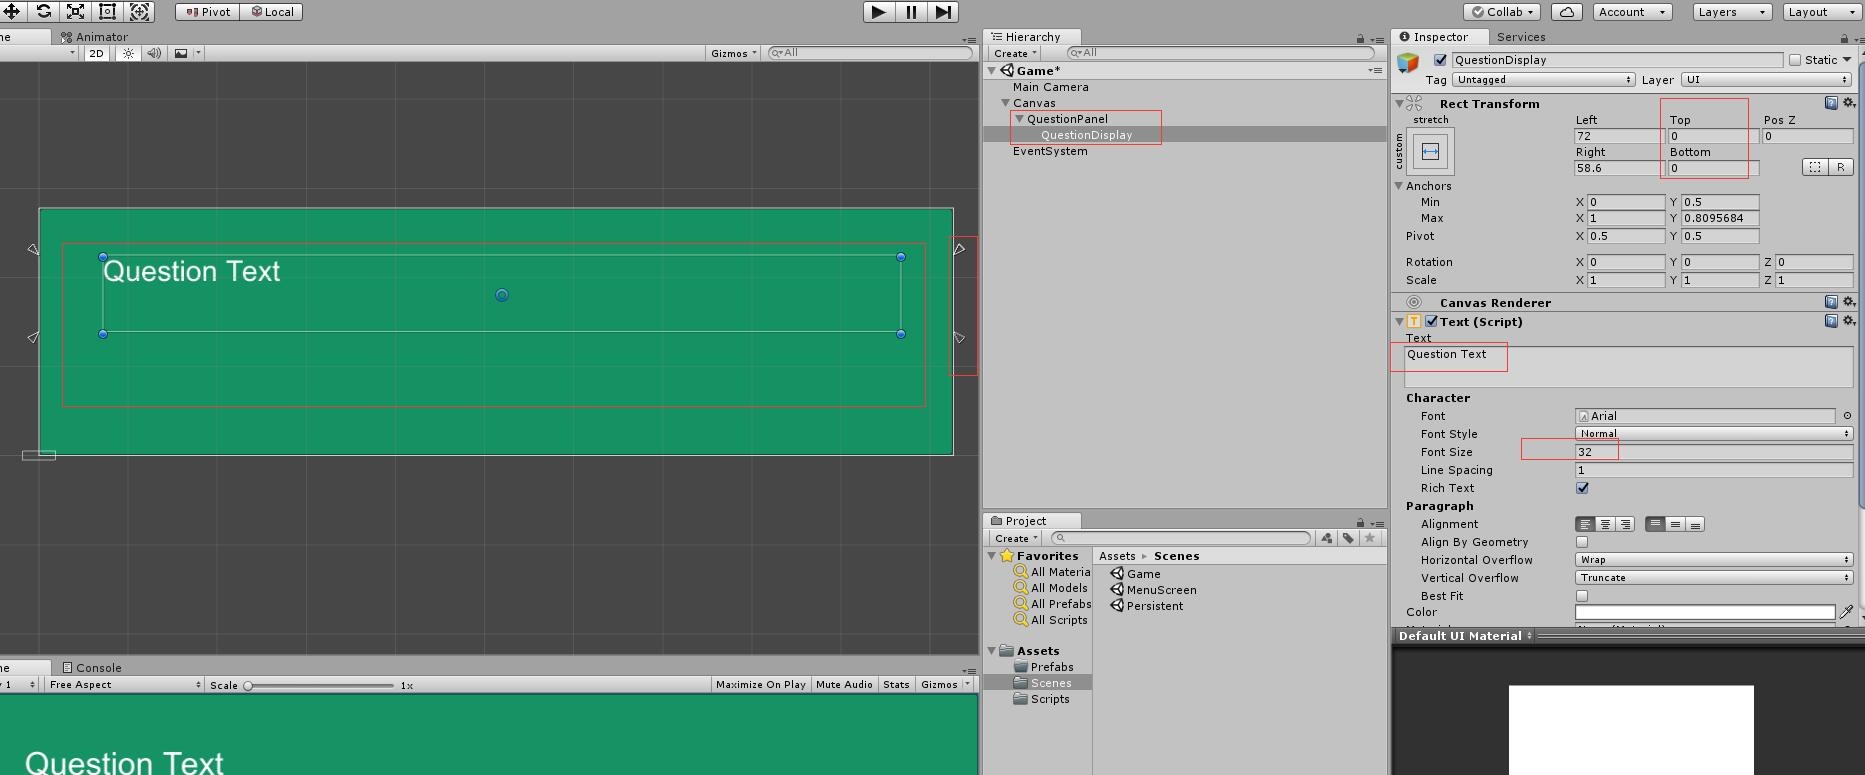Open the Text (Script) help icon
The height and width of the screenshot is (775, 1865).
(1831, 321)
